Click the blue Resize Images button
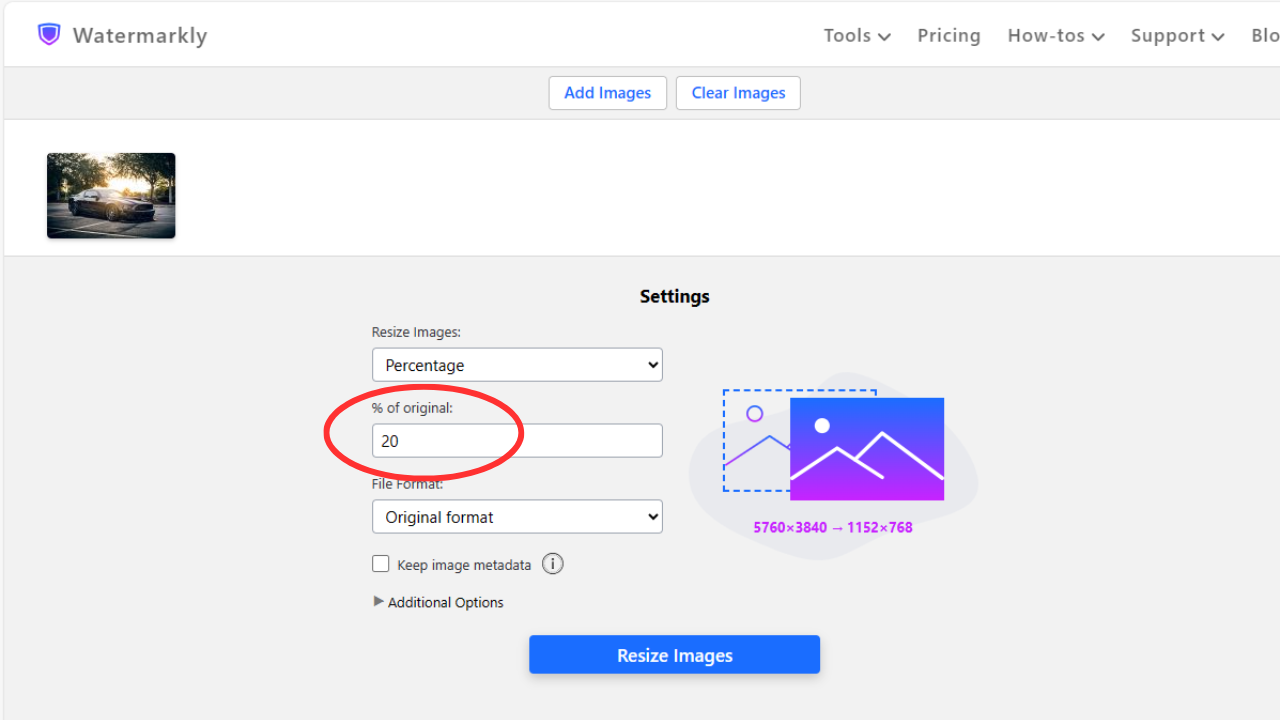The height and width of the screenshot is (720, 1280). coord(674,655)
